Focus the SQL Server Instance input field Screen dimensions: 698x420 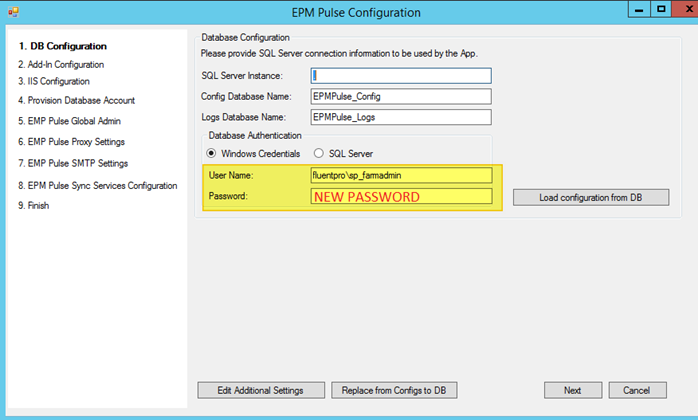[401, 76]
